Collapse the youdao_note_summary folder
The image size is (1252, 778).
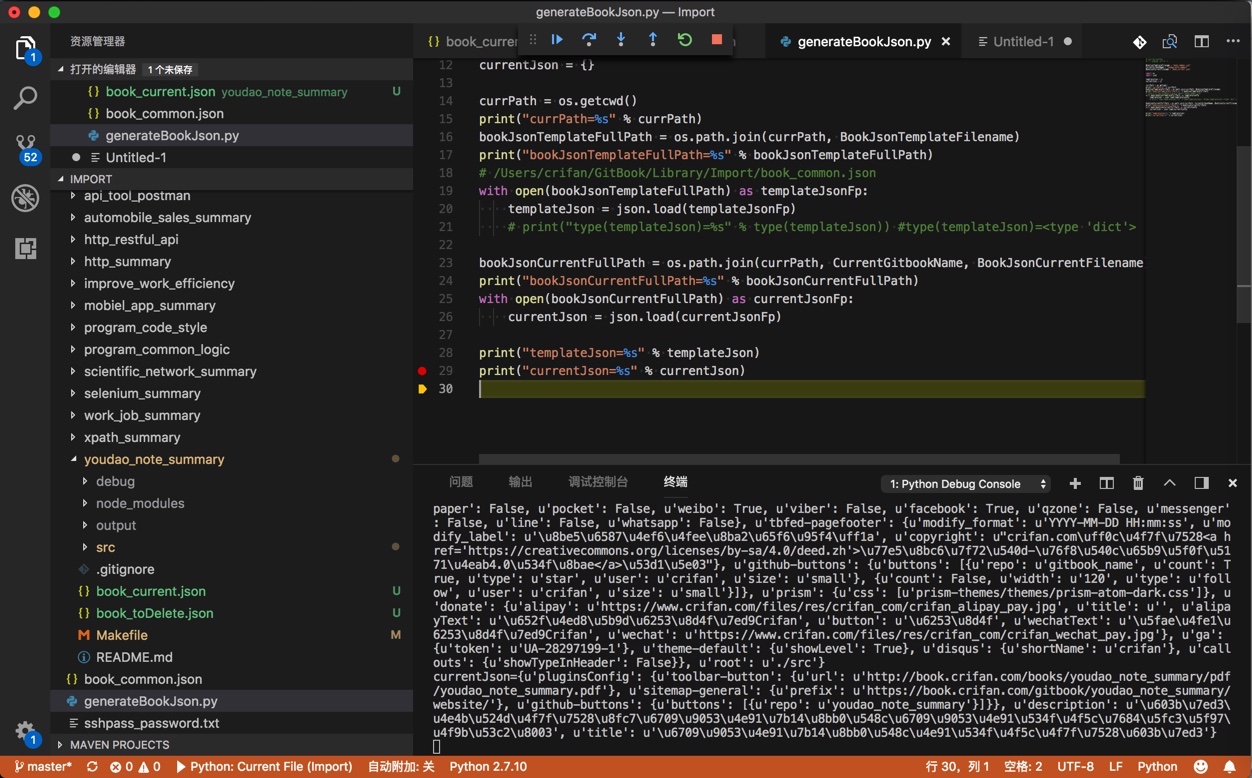click(153, 459)
